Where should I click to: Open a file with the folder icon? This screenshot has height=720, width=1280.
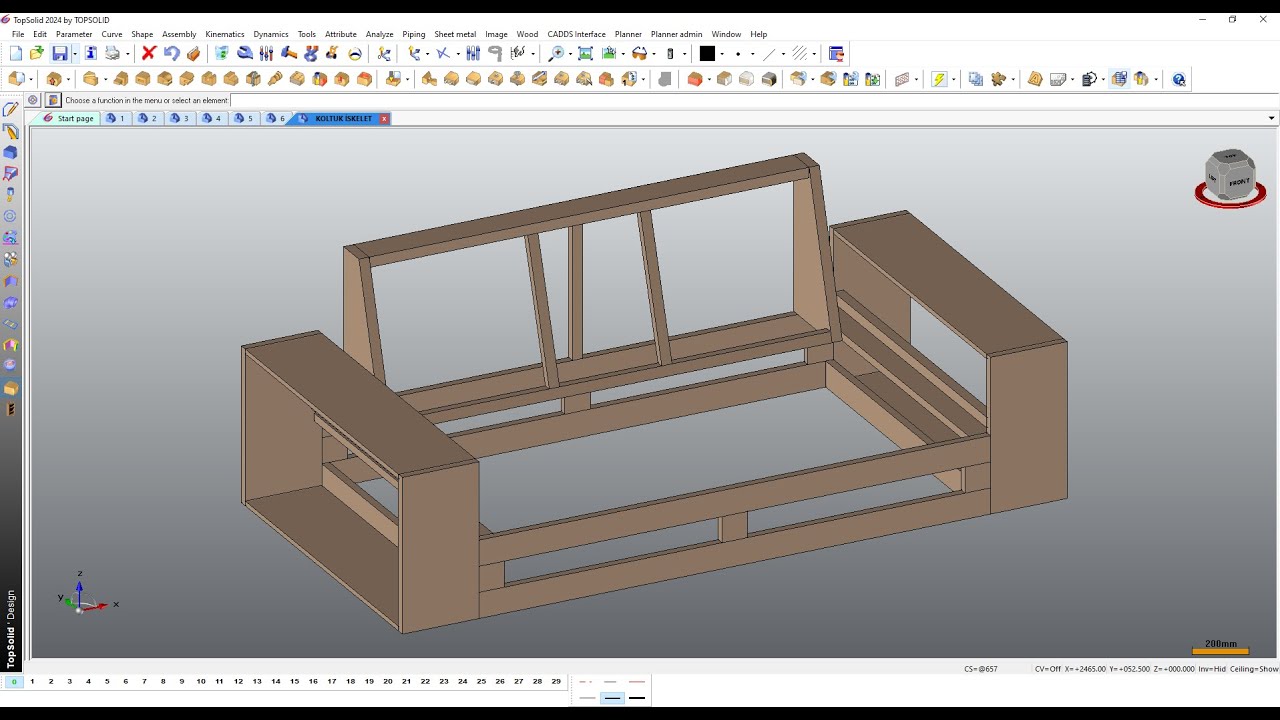coord(37,53)
